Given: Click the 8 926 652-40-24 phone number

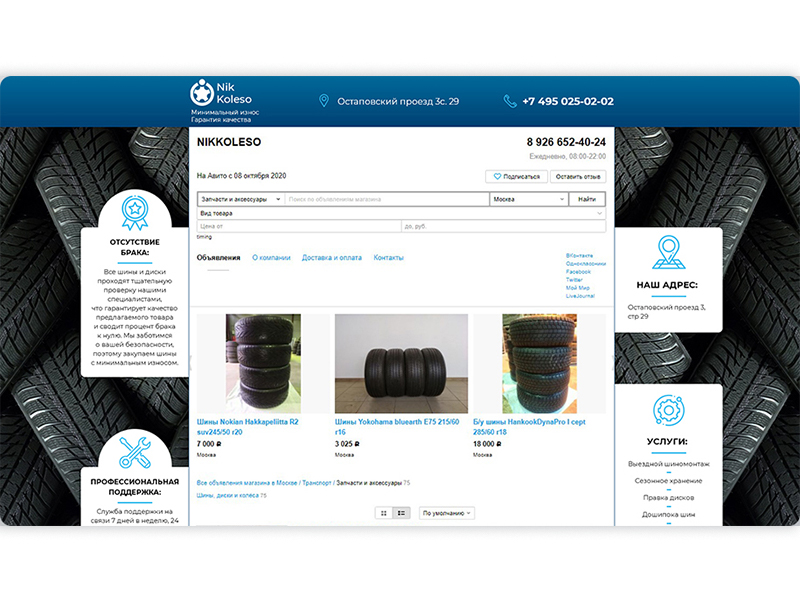Looking at the screenshot, I should pos(566,142).
